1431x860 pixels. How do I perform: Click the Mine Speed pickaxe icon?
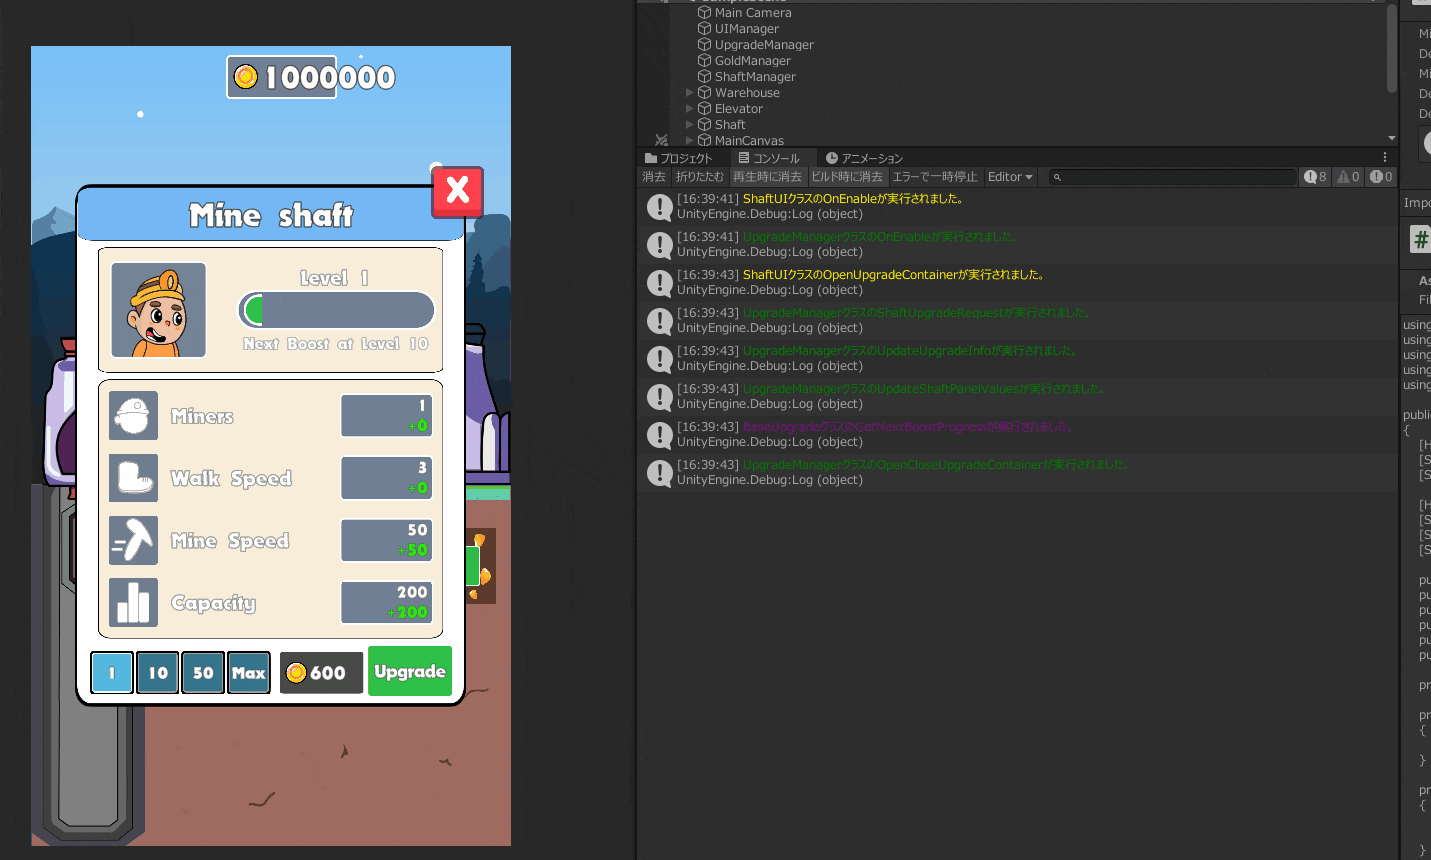click(133, 540)
